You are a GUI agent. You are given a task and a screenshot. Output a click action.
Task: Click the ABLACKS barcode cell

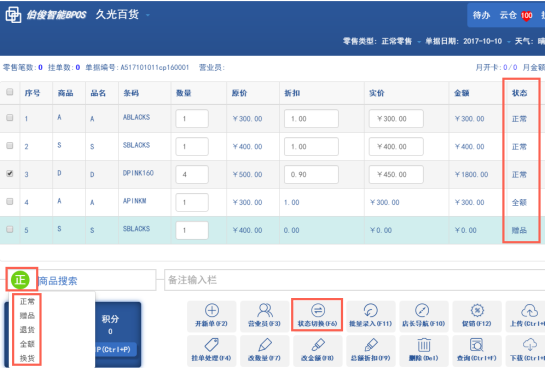point(136,117)
